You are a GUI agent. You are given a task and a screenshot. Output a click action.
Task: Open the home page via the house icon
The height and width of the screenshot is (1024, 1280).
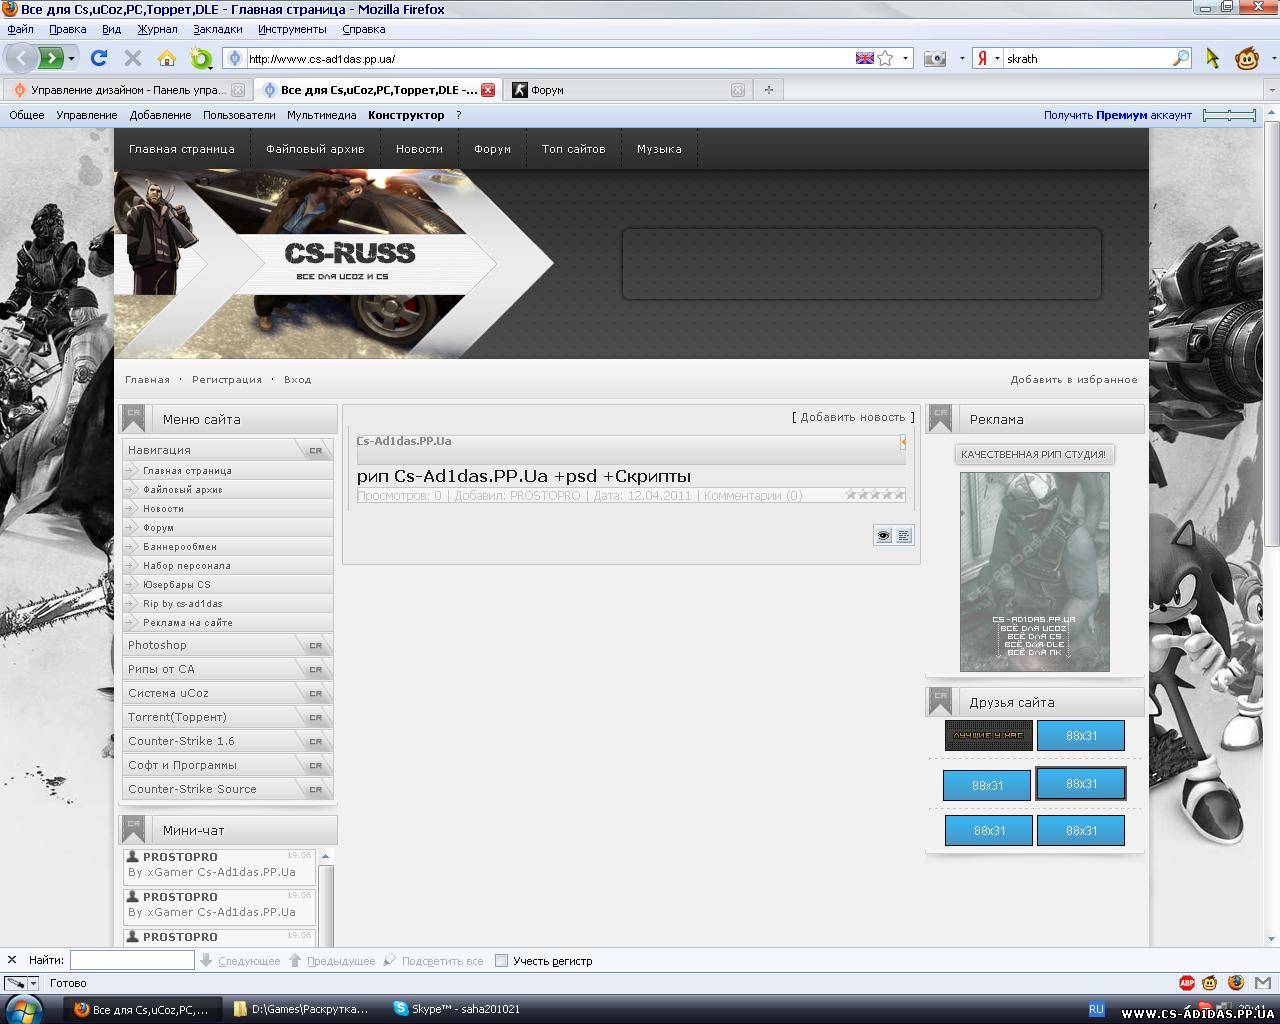167,58
